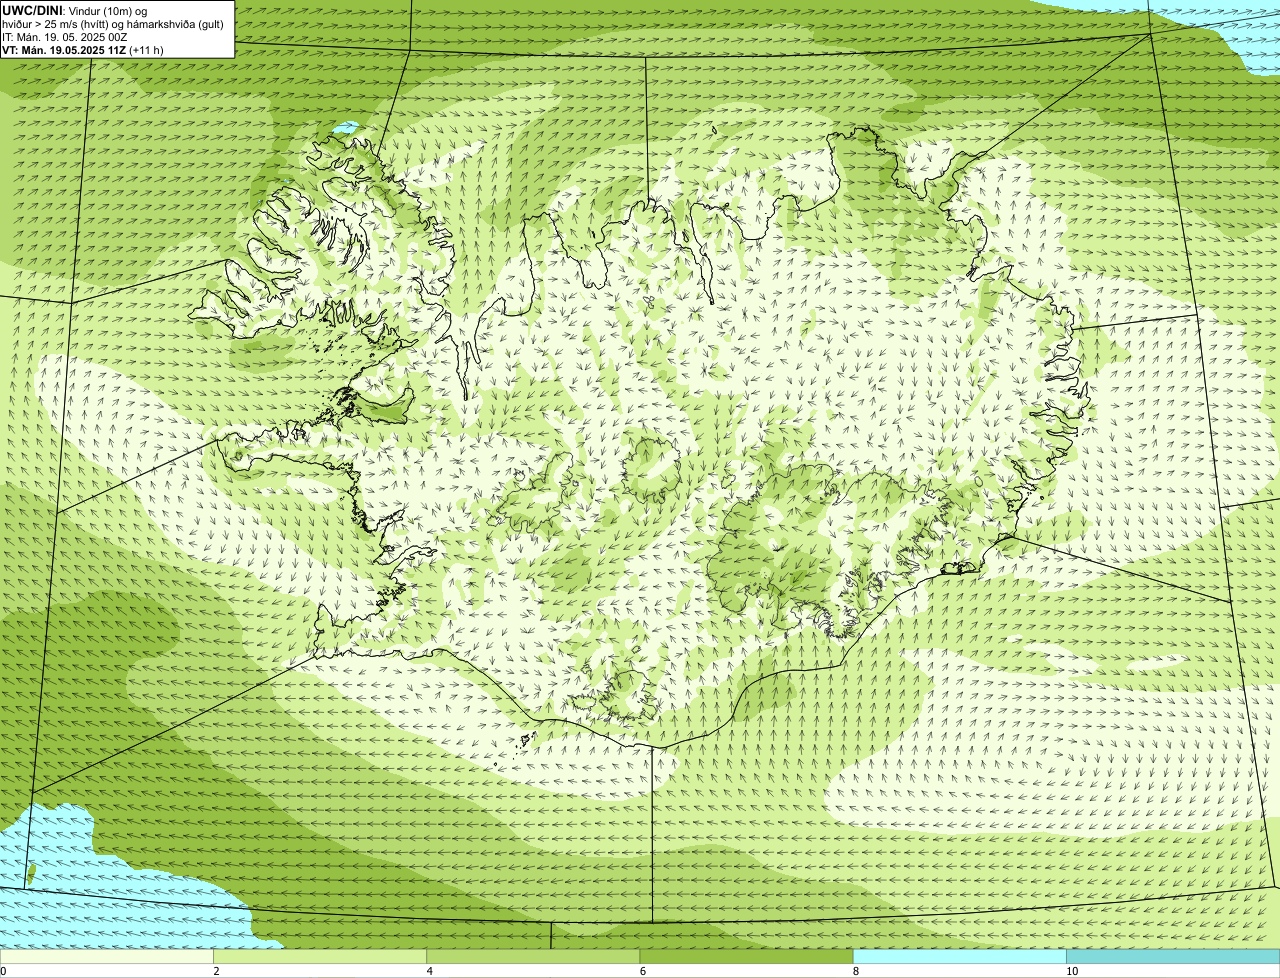Click the "IT: Mán. 19. 05. 2025 00Z" line
This screenshot has width=1280, height=978.
pyautogui.click(x=65, y=37)
